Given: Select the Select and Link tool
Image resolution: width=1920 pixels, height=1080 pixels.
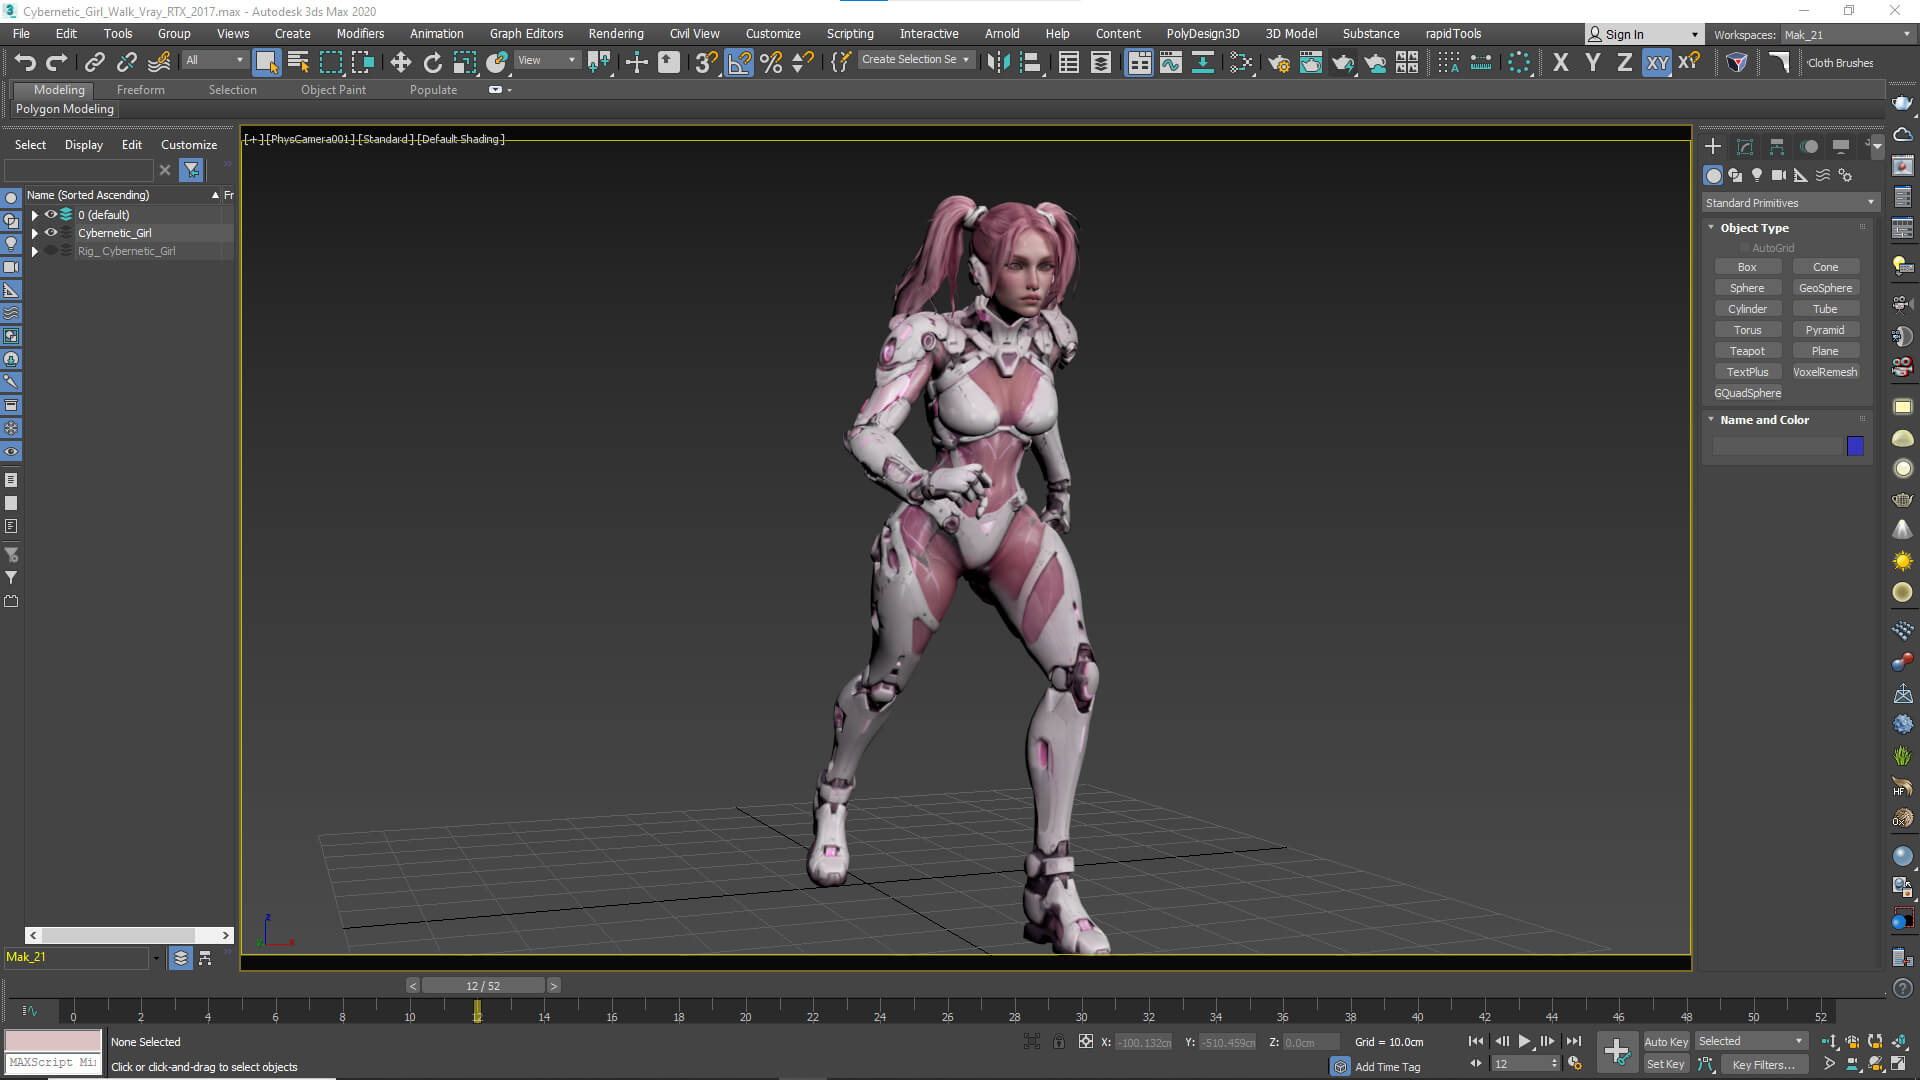Looking at the screenshot, I should click(94, 63).
